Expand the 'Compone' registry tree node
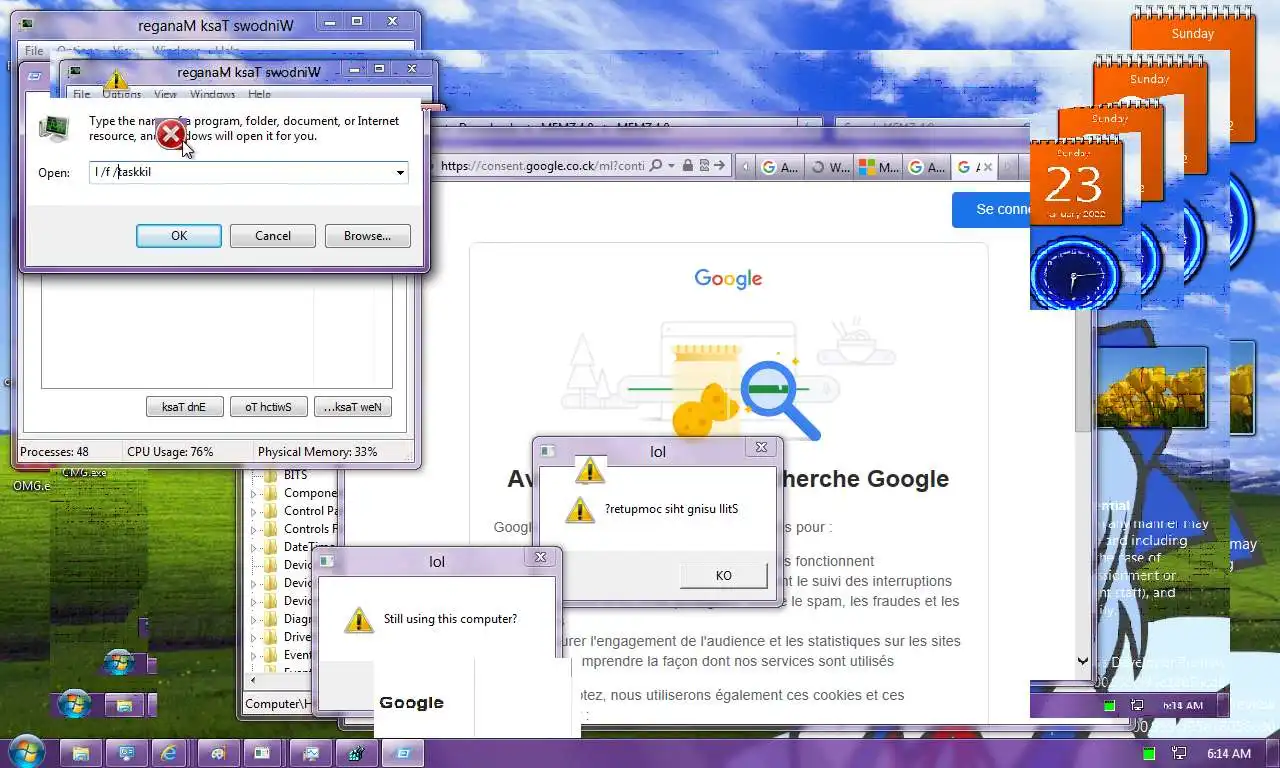 [253, 493]
